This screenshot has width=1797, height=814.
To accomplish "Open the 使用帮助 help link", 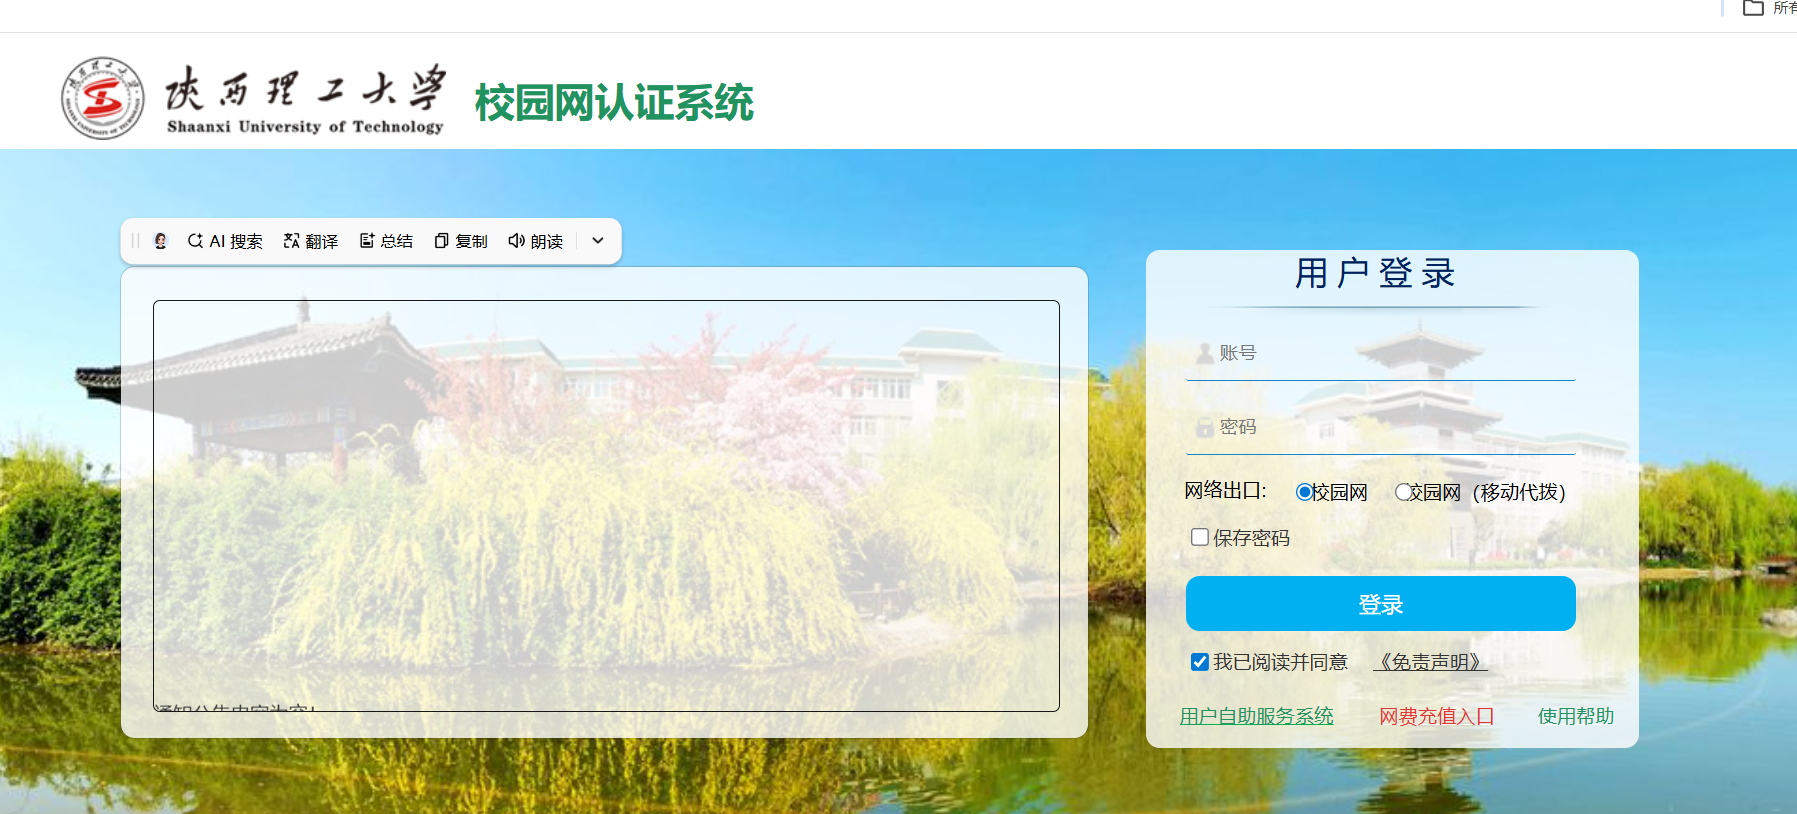I will click(1576, 716).
